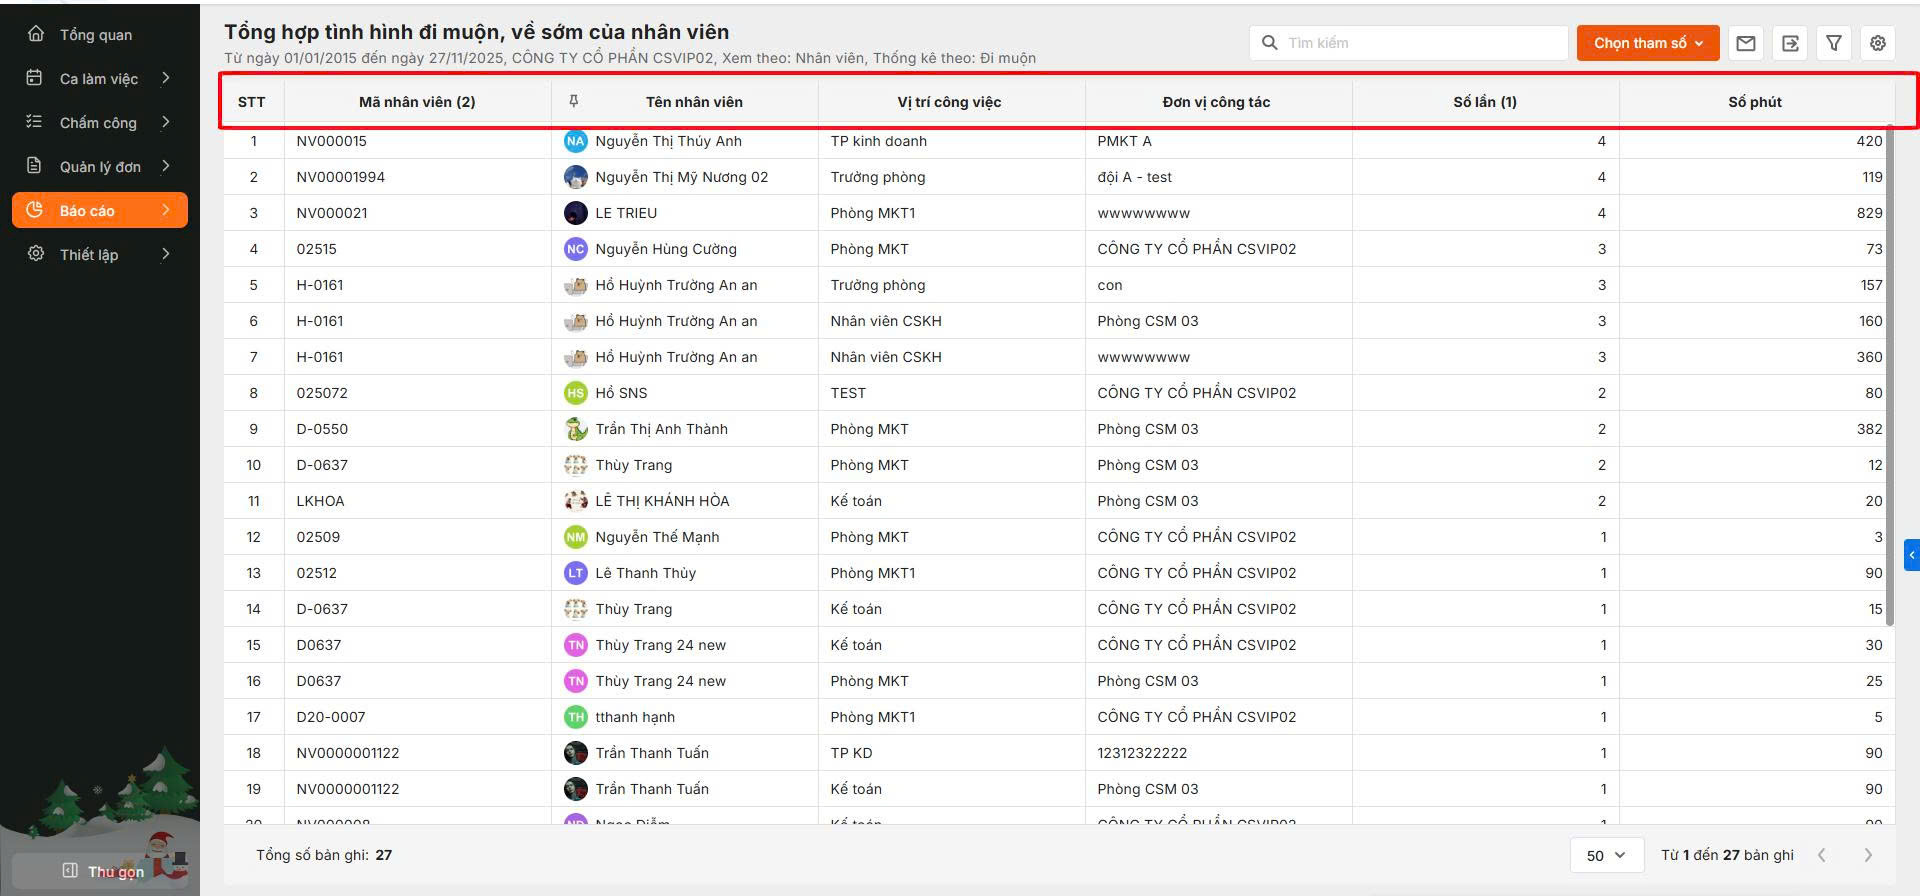Open Chọn tham số dropdown
1920x896 pixels.
[1647, 43]
